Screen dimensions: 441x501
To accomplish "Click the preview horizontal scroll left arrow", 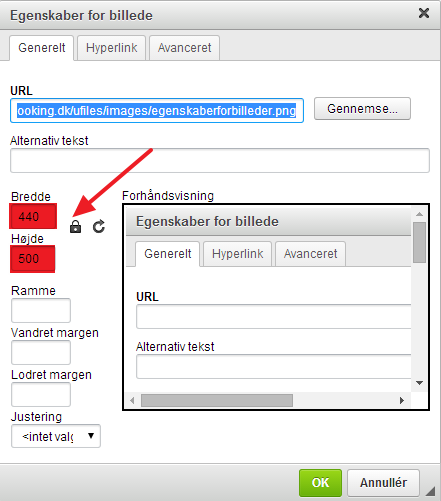I will tap(132, 400).
